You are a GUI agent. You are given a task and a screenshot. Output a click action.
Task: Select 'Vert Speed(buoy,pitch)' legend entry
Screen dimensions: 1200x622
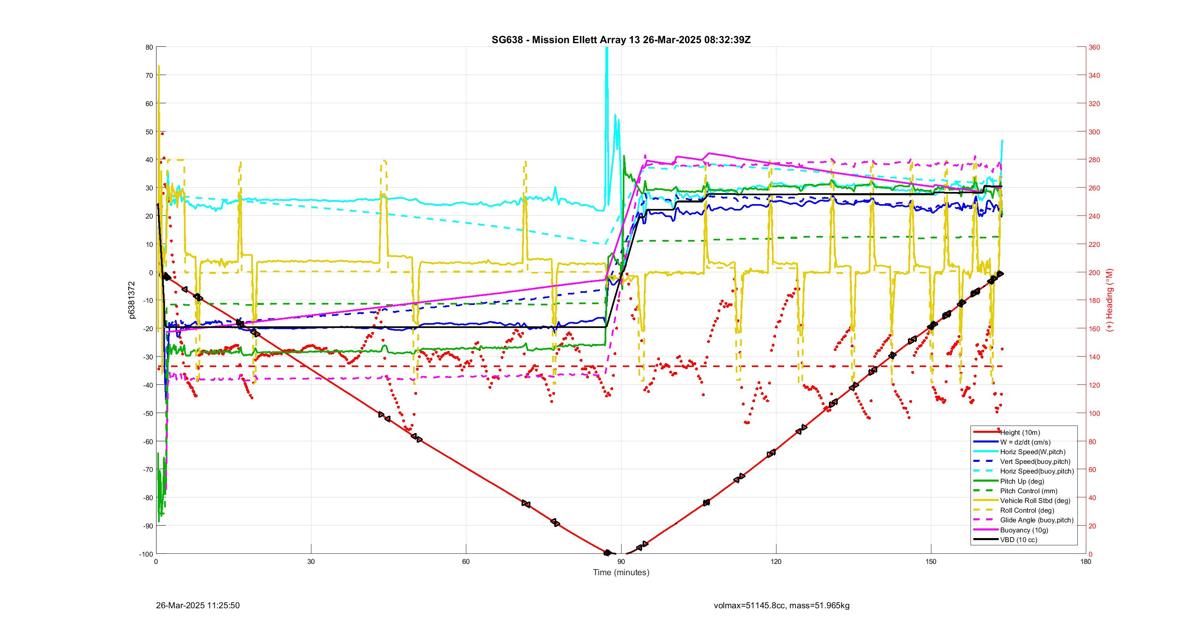1036,461
